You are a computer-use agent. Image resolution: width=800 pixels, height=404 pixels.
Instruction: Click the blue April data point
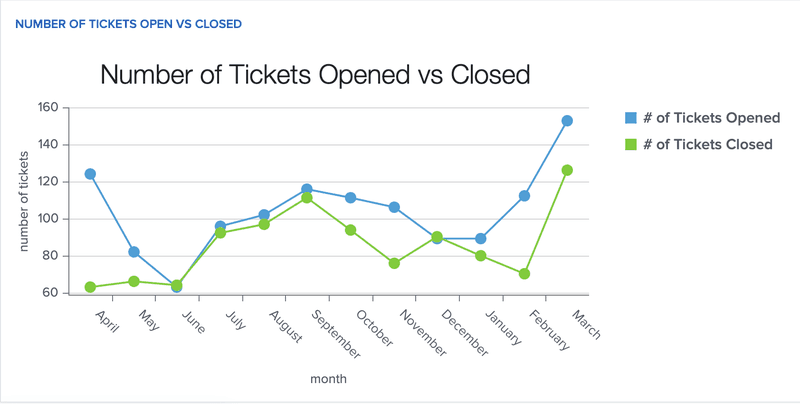click(x=90, y=174)
